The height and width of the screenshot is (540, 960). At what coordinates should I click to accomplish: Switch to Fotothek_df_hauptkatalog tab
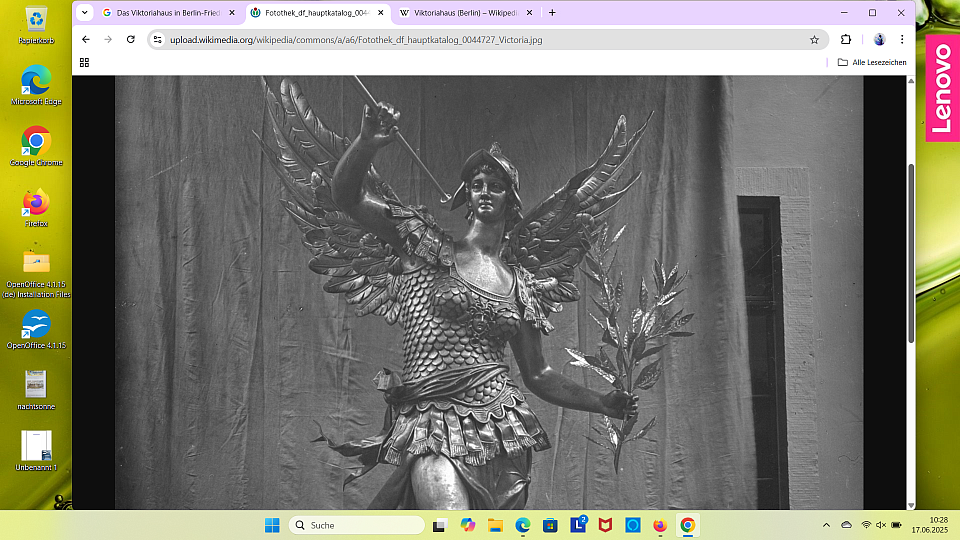(318, 13)
